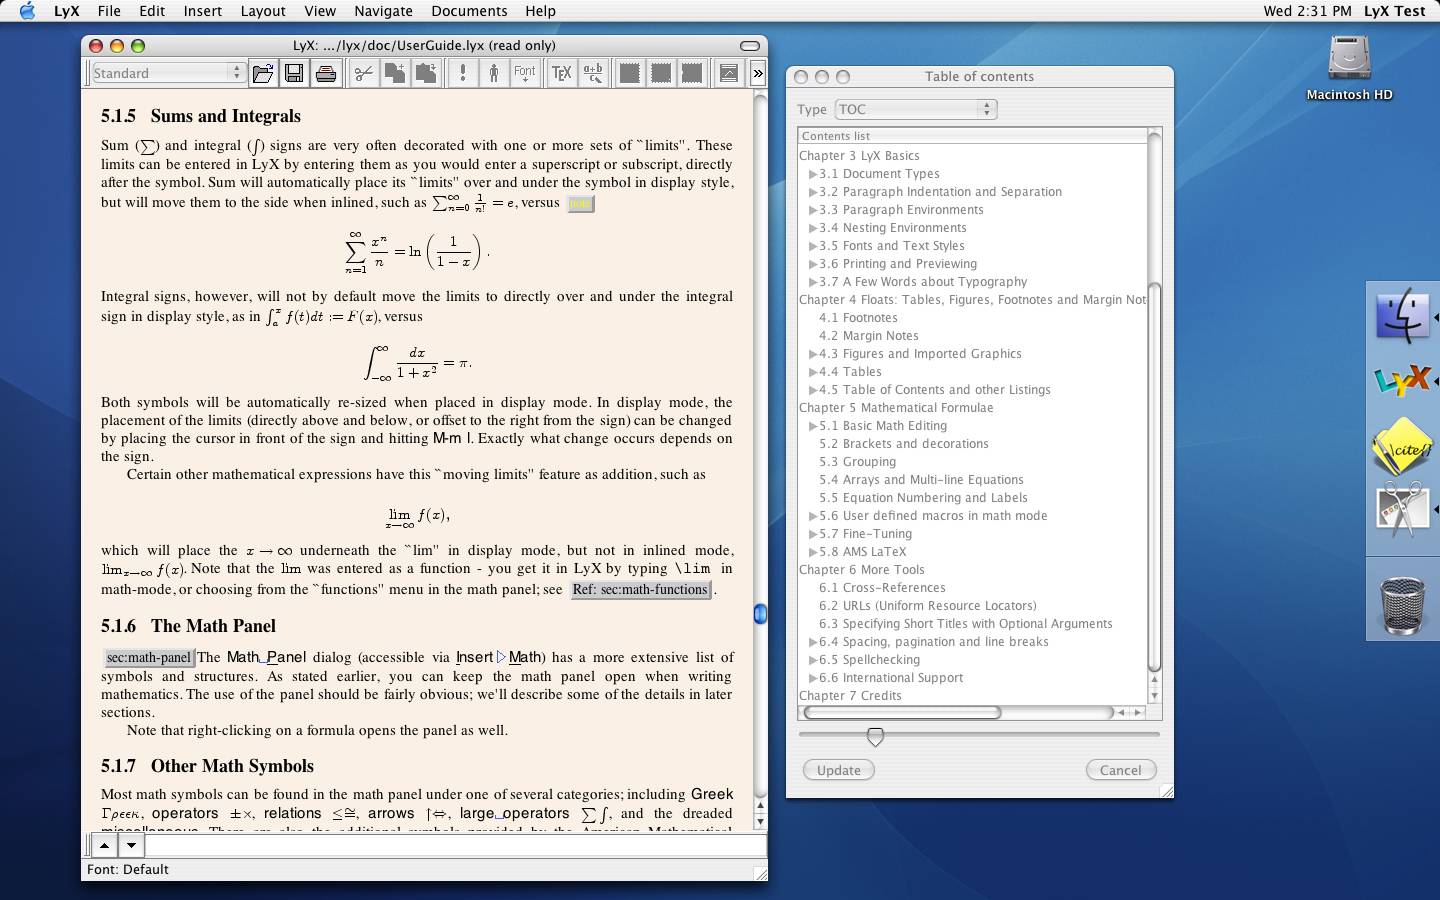
Task: Click the up arrow next to the command buffer
Action: point(103,845)
